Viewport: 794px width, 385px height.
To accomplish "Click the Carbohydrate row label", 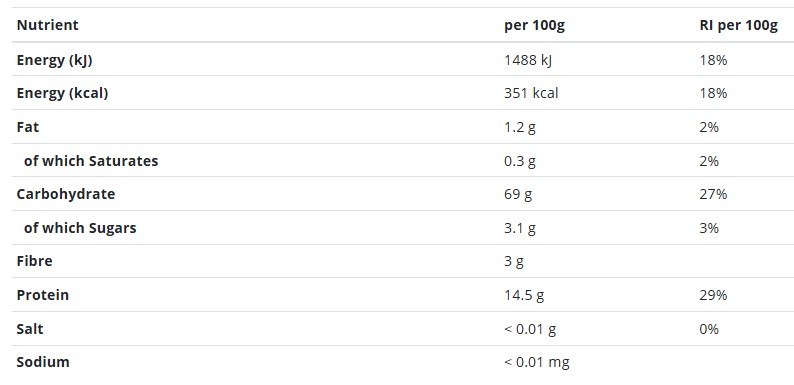I will 66,195.
